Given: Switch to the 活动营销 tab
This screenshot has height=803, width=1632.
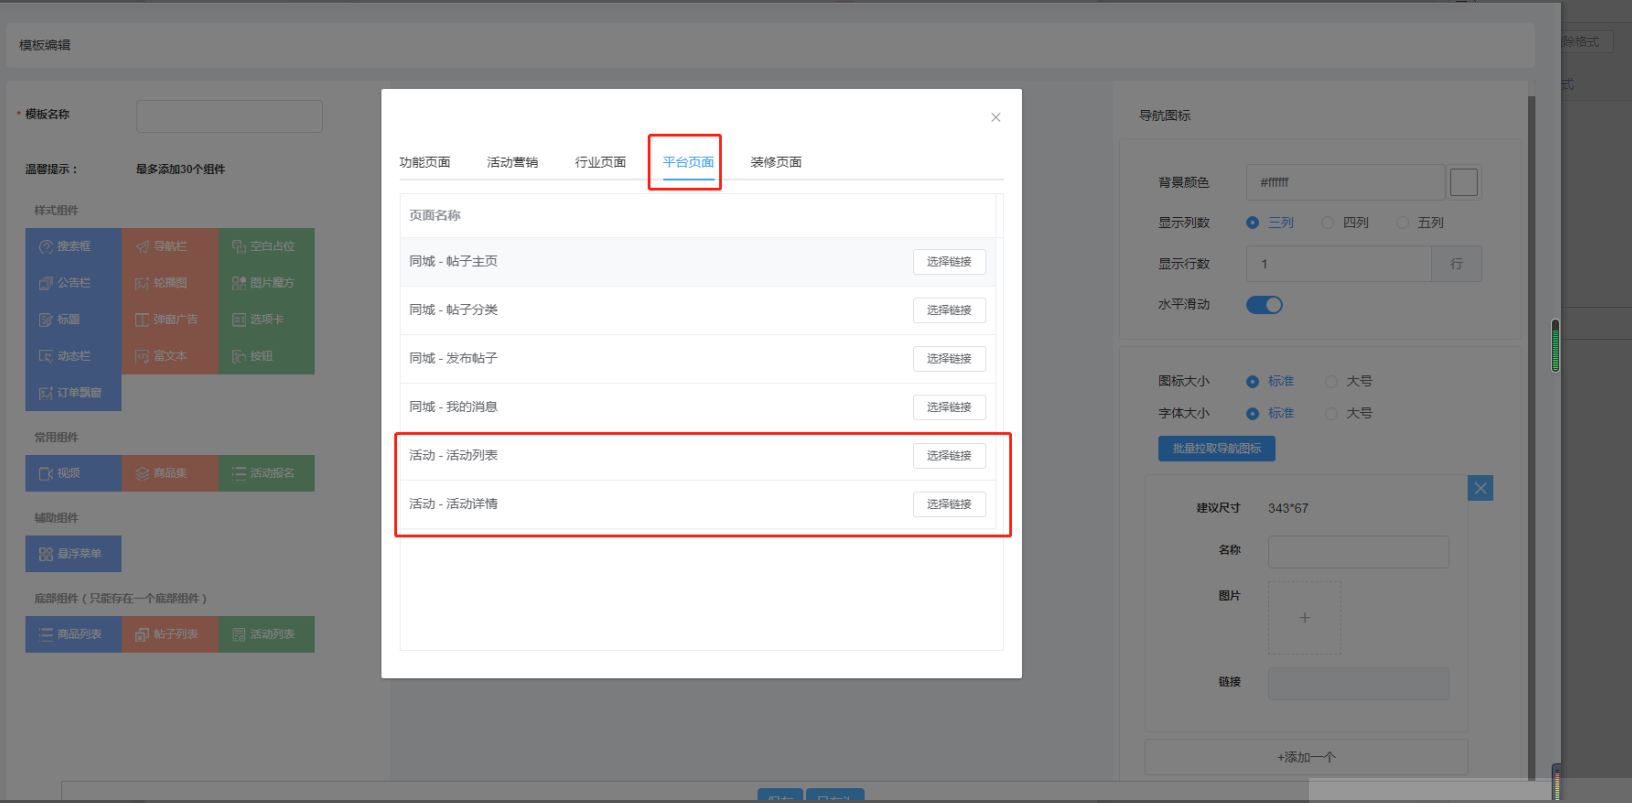Looking at the screenshot, I should [513, 162].
